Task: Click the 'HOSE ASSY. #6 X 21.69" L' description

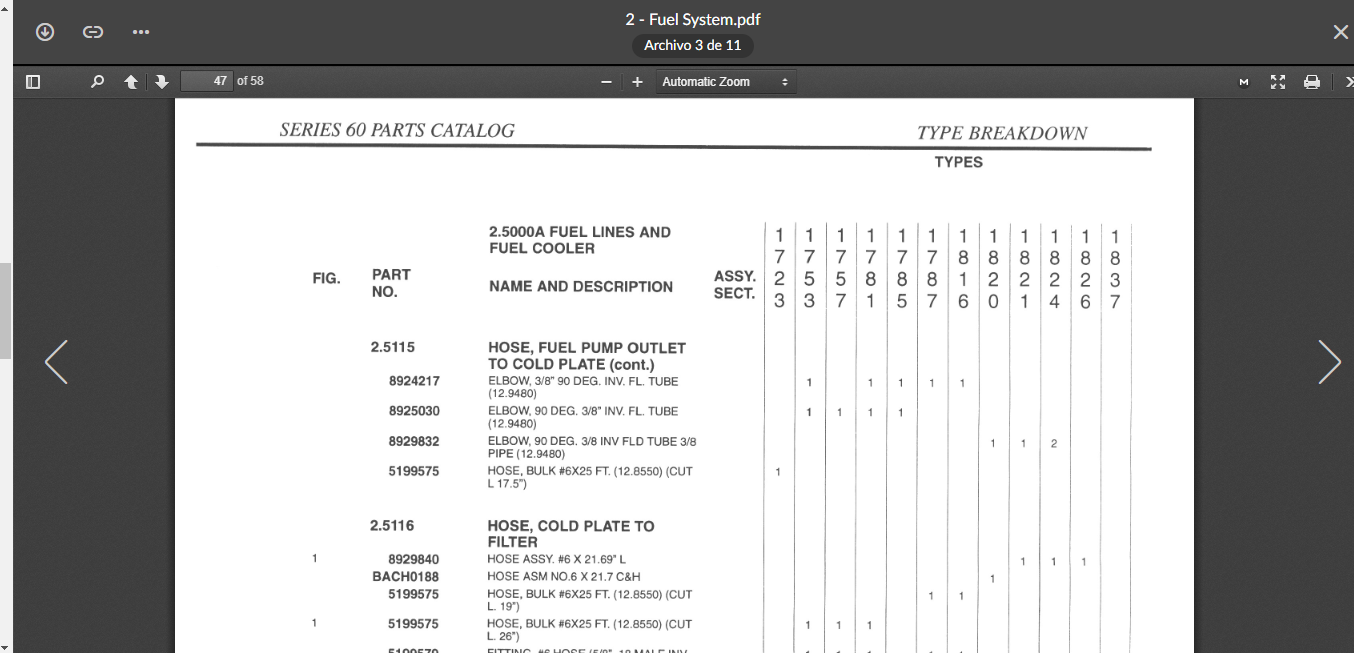Action: [556, 559]
